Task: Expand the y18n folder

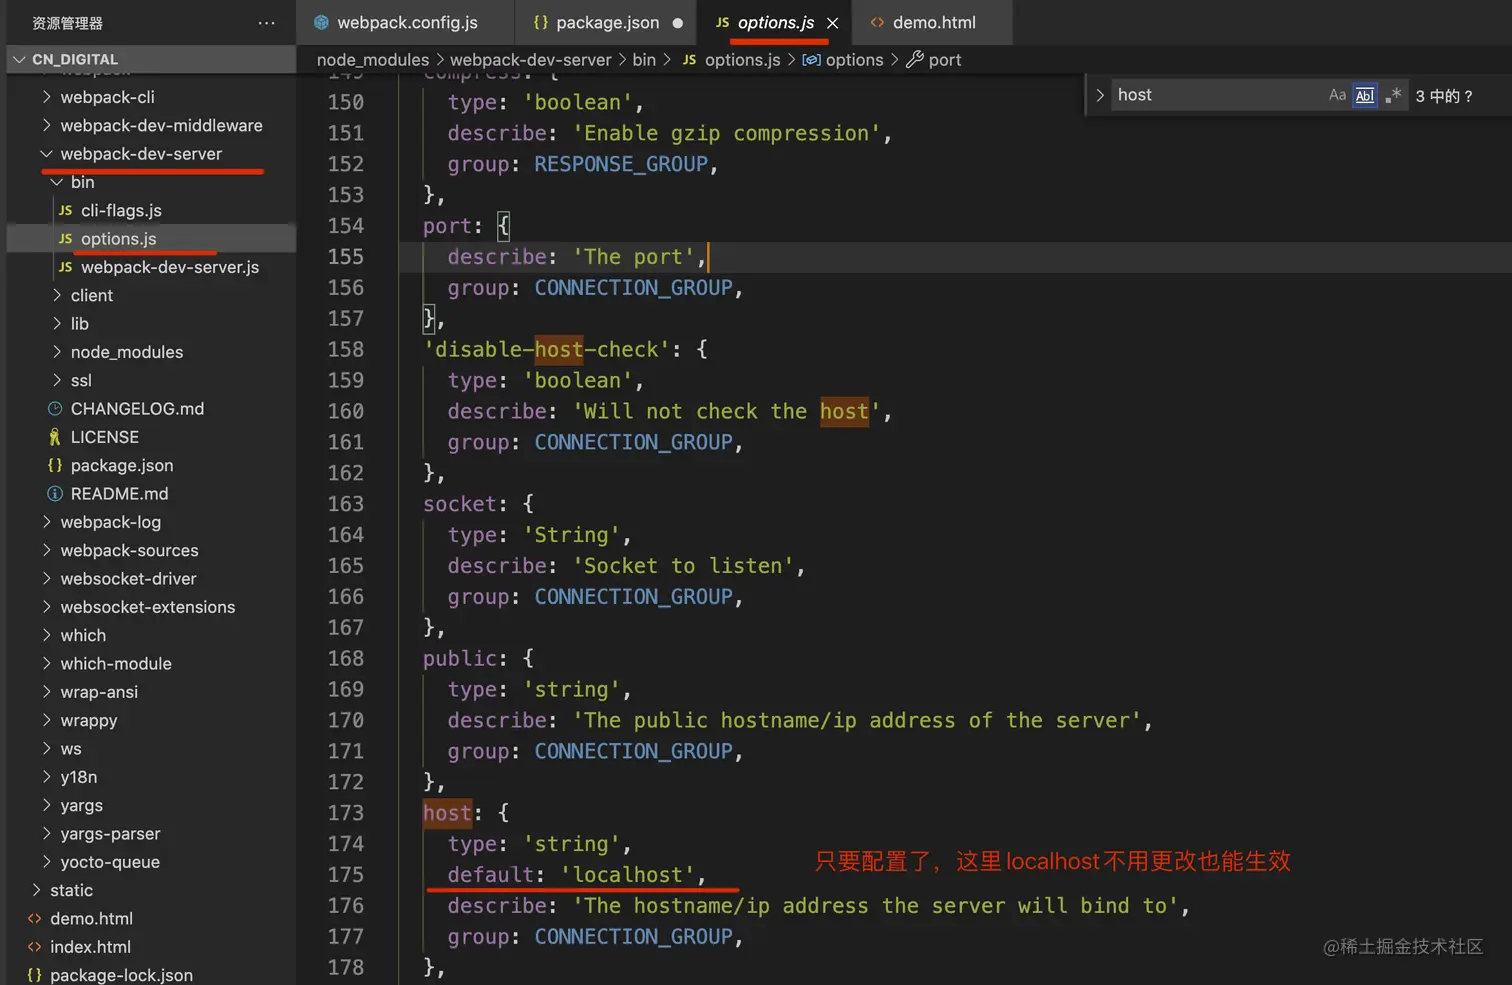Action: point(79,778)
